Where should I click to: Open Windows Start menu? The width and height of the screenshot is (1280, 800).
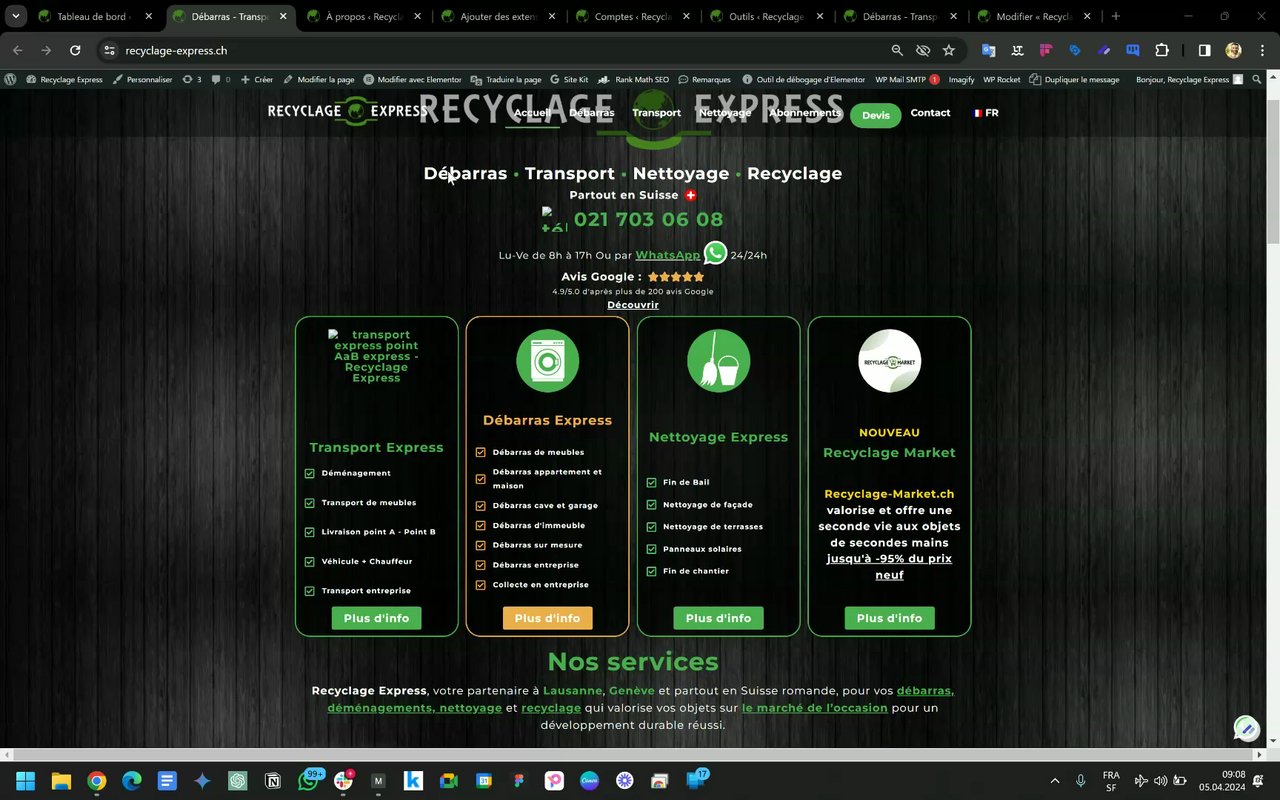(x=25, y=781)
